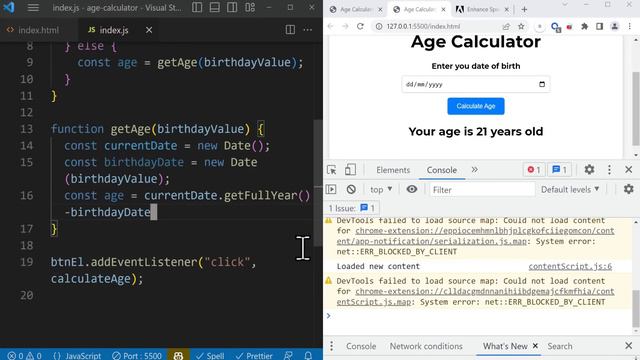Open Chrome profile avatar
Screen dimensions: 640x360
(x=614, y=26)
